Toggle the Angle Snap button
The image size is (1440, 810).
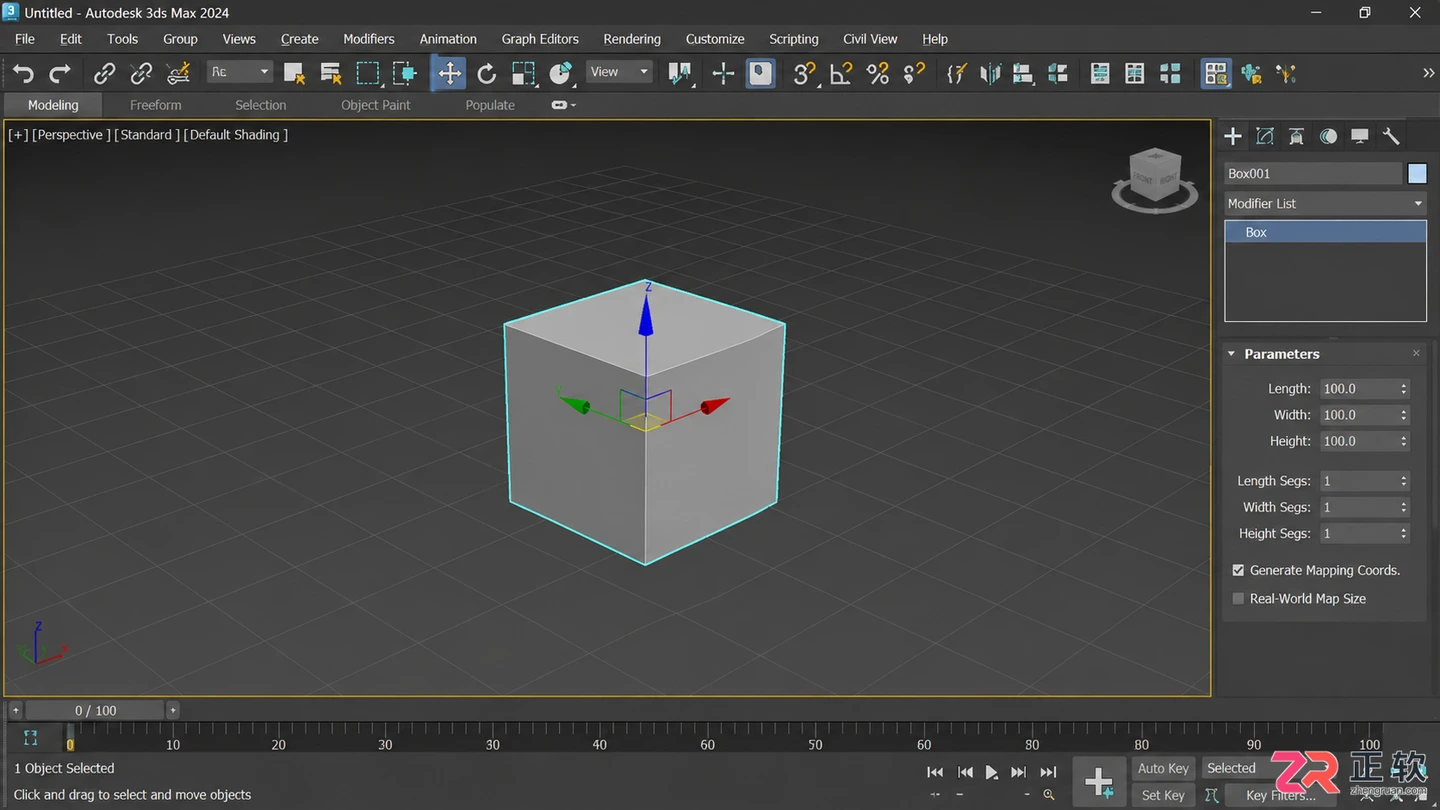tap(841, 73)
